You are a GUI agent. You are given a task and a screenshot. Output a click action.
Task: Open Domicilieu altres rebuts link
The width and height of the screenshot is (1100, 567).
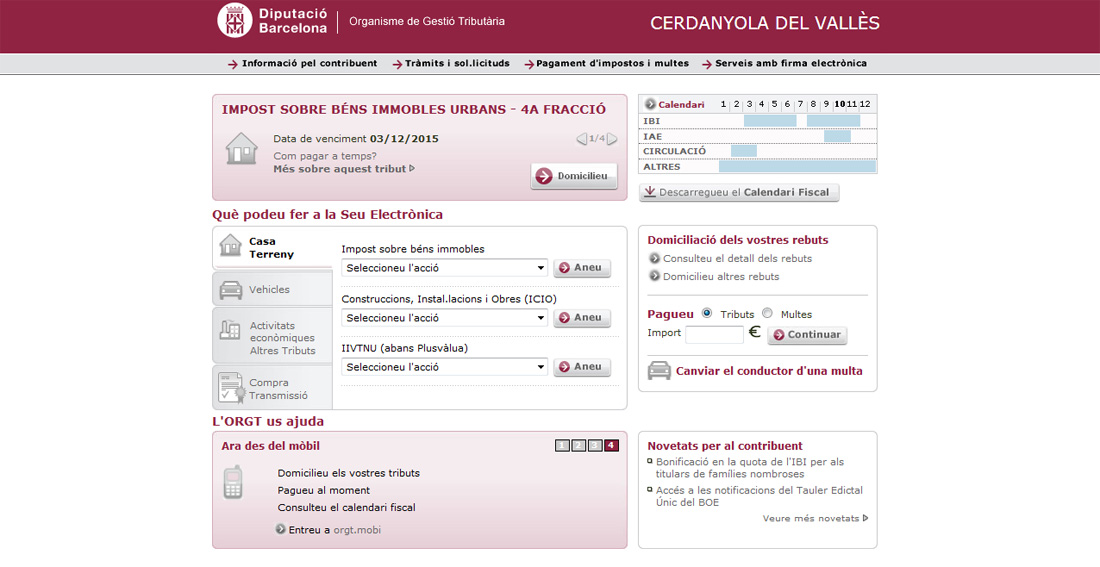click(721, 276)
